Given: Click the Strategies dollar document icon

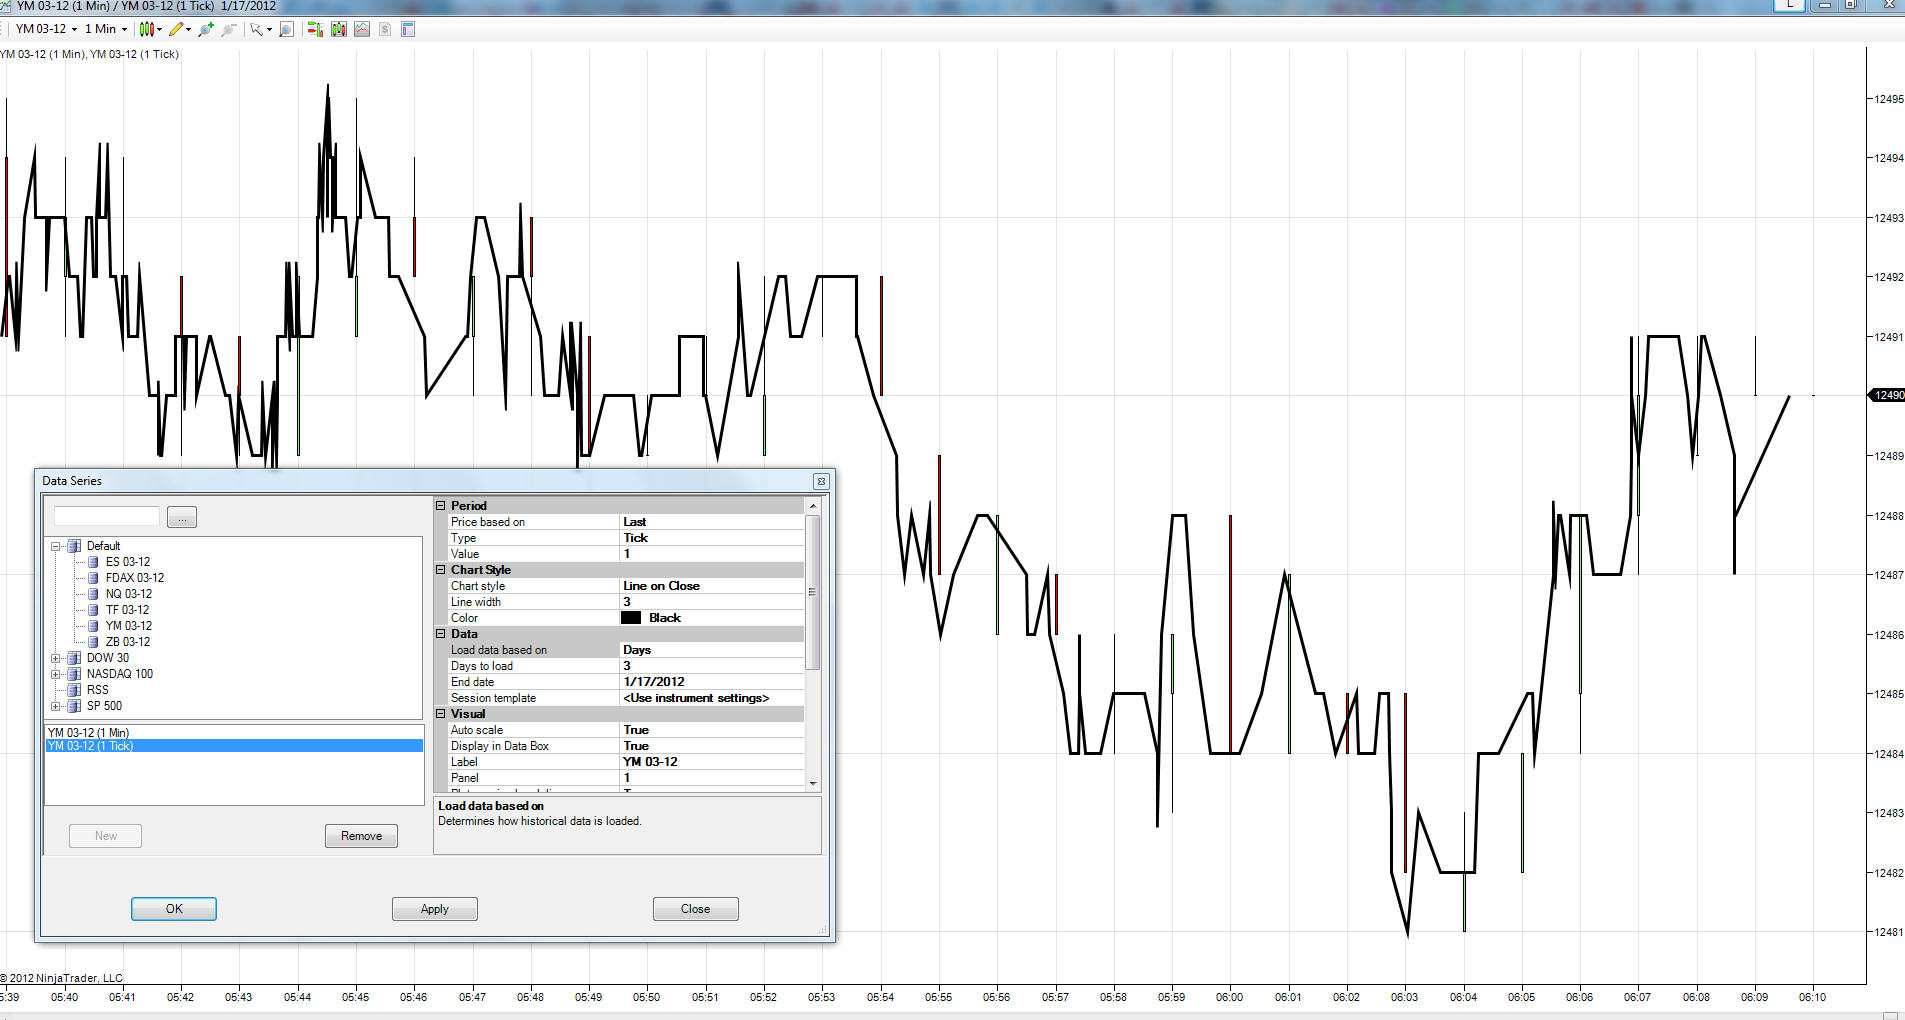Looking at the screenshot, I should pyautogui.click(x=385, y=29).
